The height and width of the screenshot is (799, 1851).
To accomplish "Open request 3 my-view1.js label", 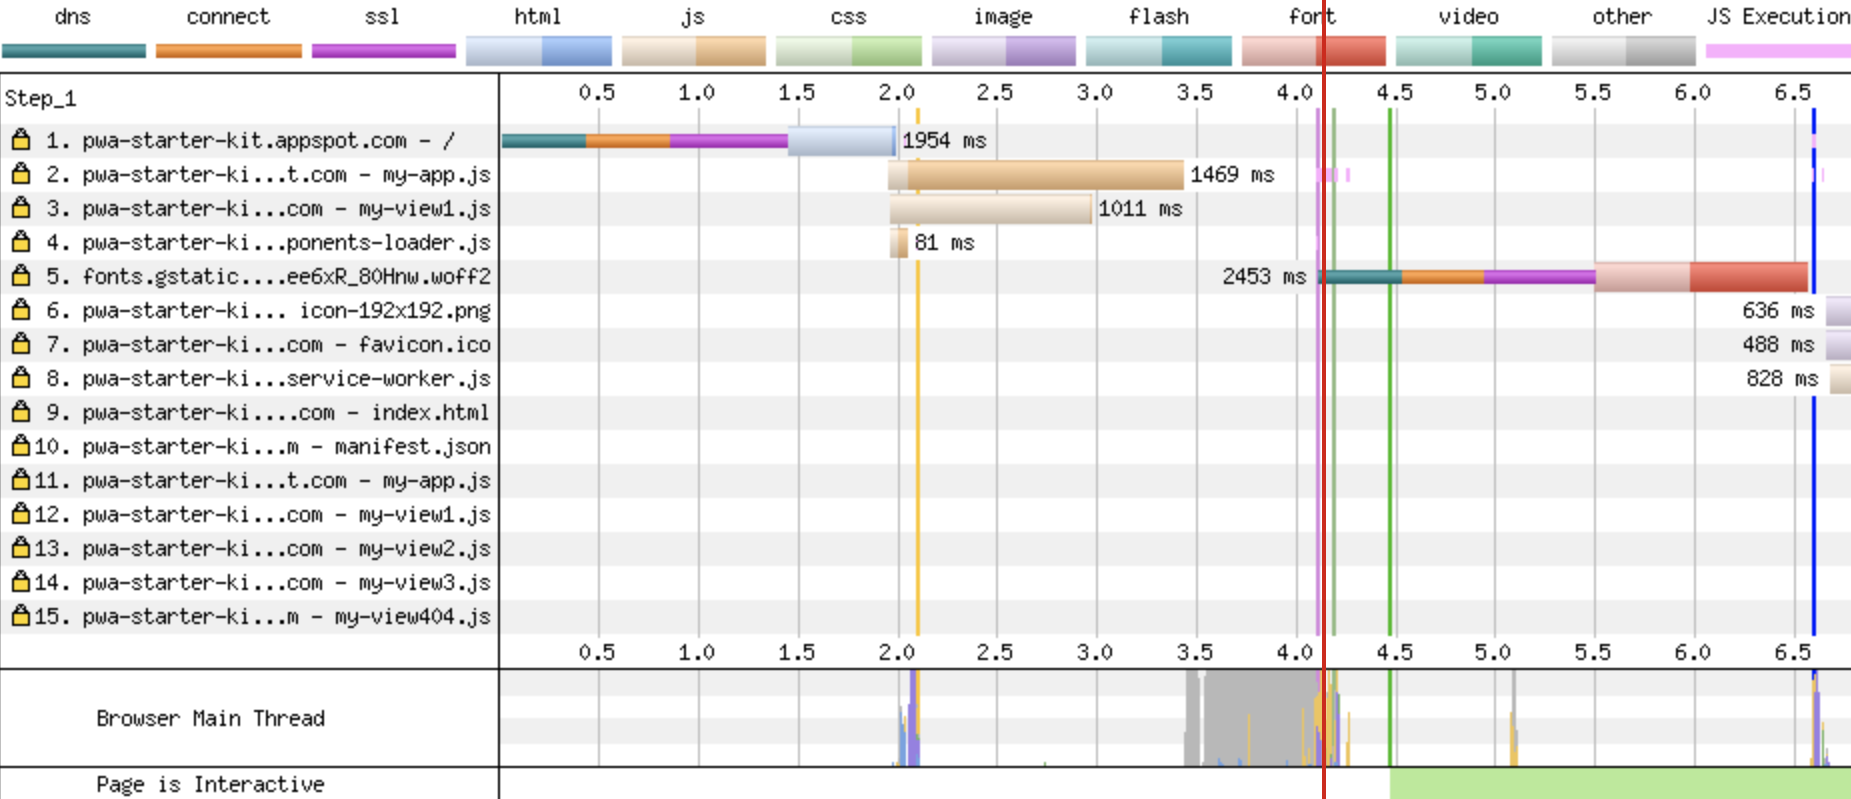I will click(x=268, y=208).
